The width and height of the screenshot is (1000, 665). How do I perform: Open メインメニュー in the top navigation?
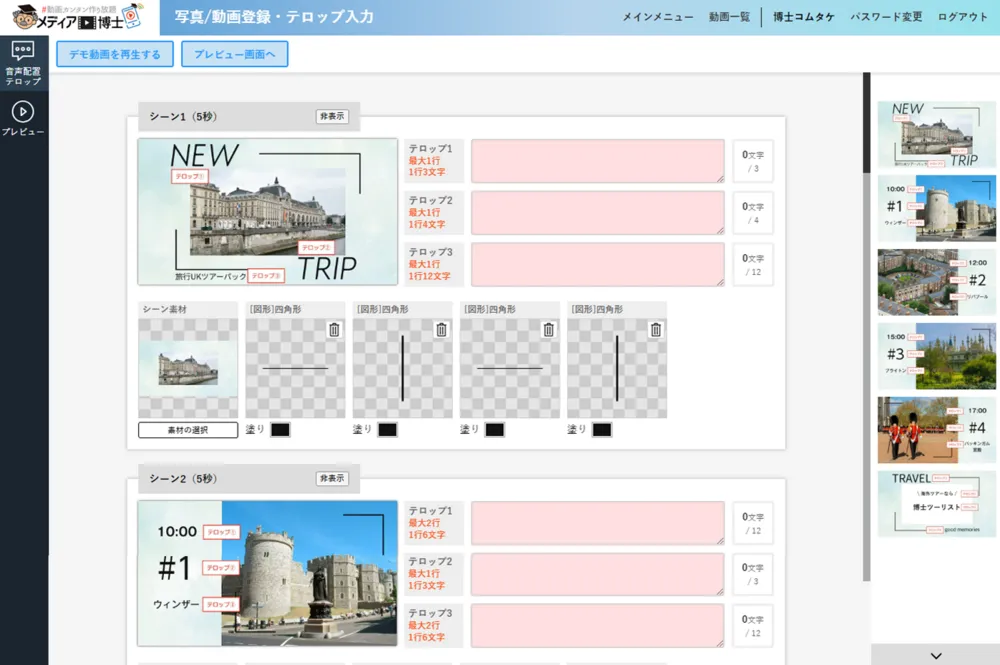658,17
